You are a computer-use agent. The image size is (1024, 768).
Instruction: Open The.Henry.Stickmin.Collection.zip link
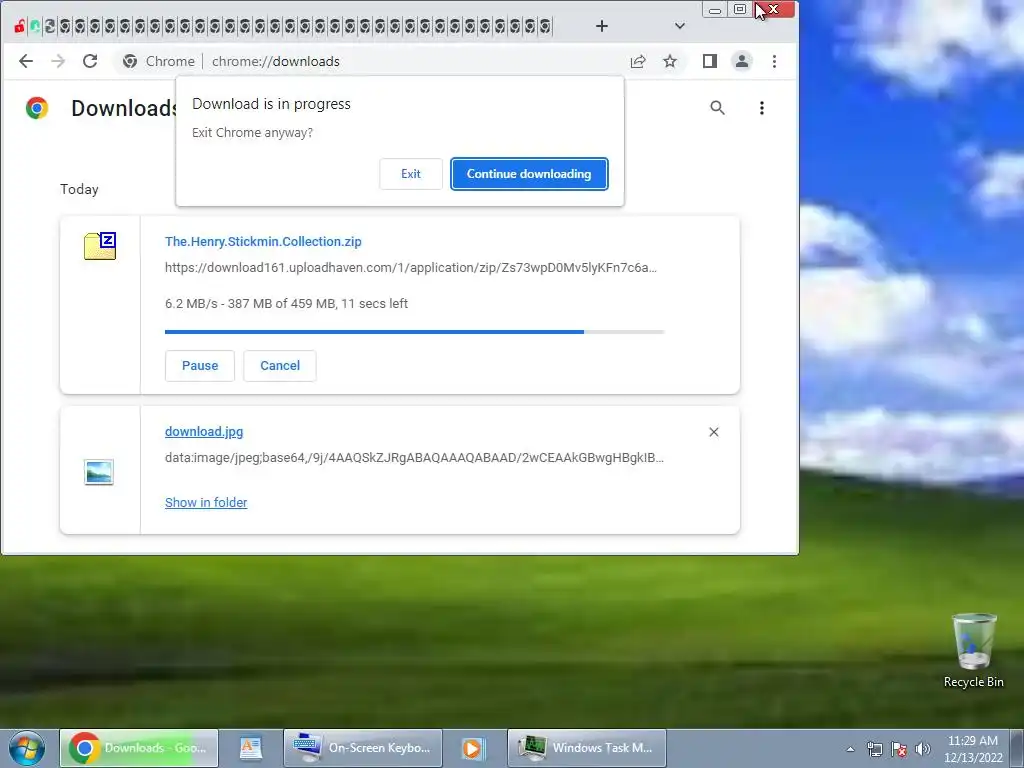click(x=263, y=242)
